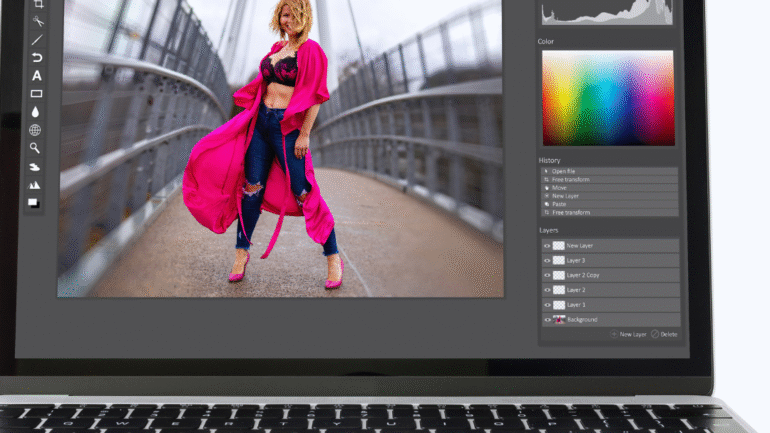Select Free transform step right after Open file
Viewport: 770px width, 433px height.
click(609, 180)
